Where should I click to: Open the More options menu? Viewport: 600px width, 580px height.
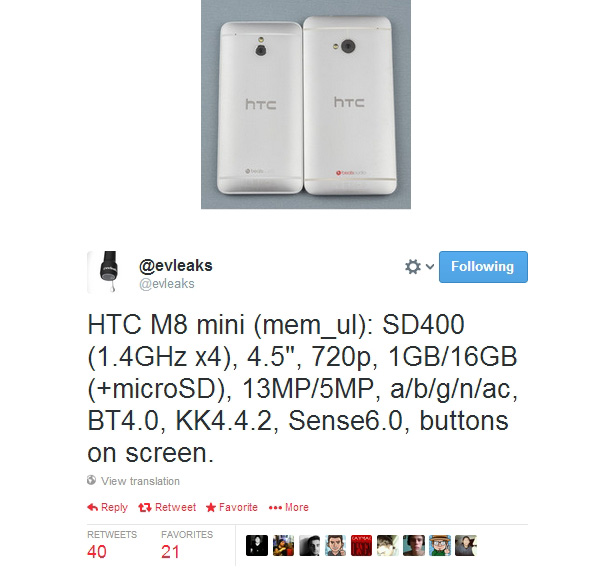289,507
